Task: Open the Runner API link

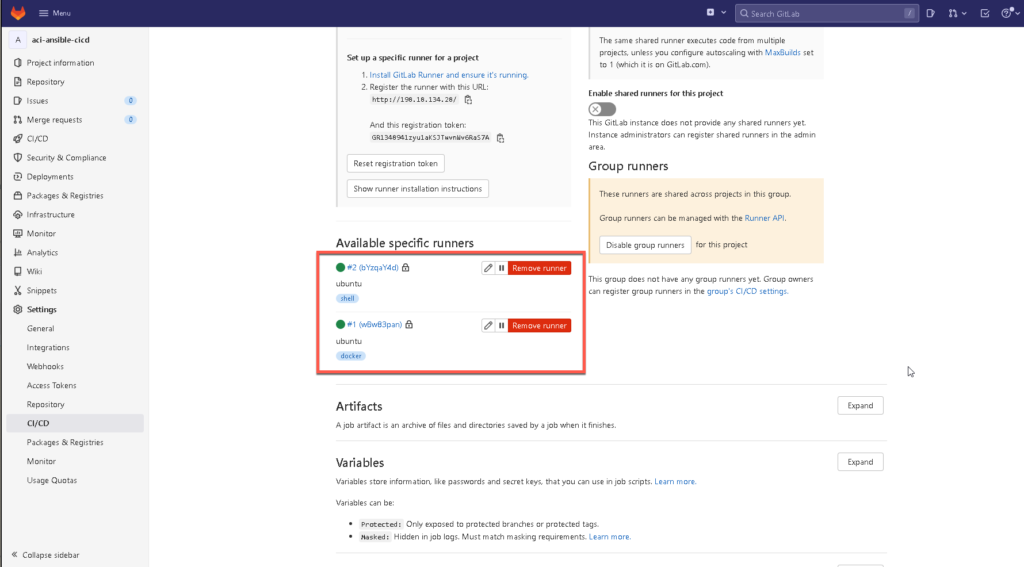Action: click(764, 218)
